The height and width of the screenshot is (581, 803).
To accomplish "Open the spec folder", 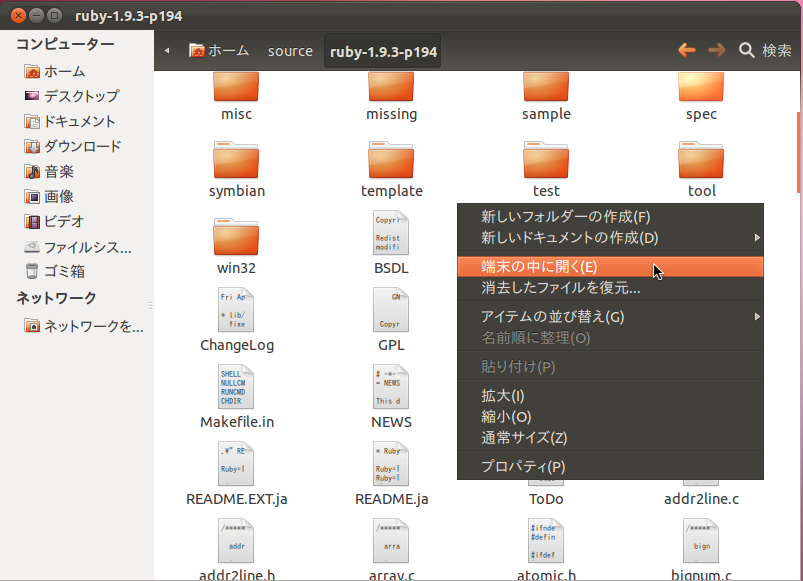I will tap(701, 87).
